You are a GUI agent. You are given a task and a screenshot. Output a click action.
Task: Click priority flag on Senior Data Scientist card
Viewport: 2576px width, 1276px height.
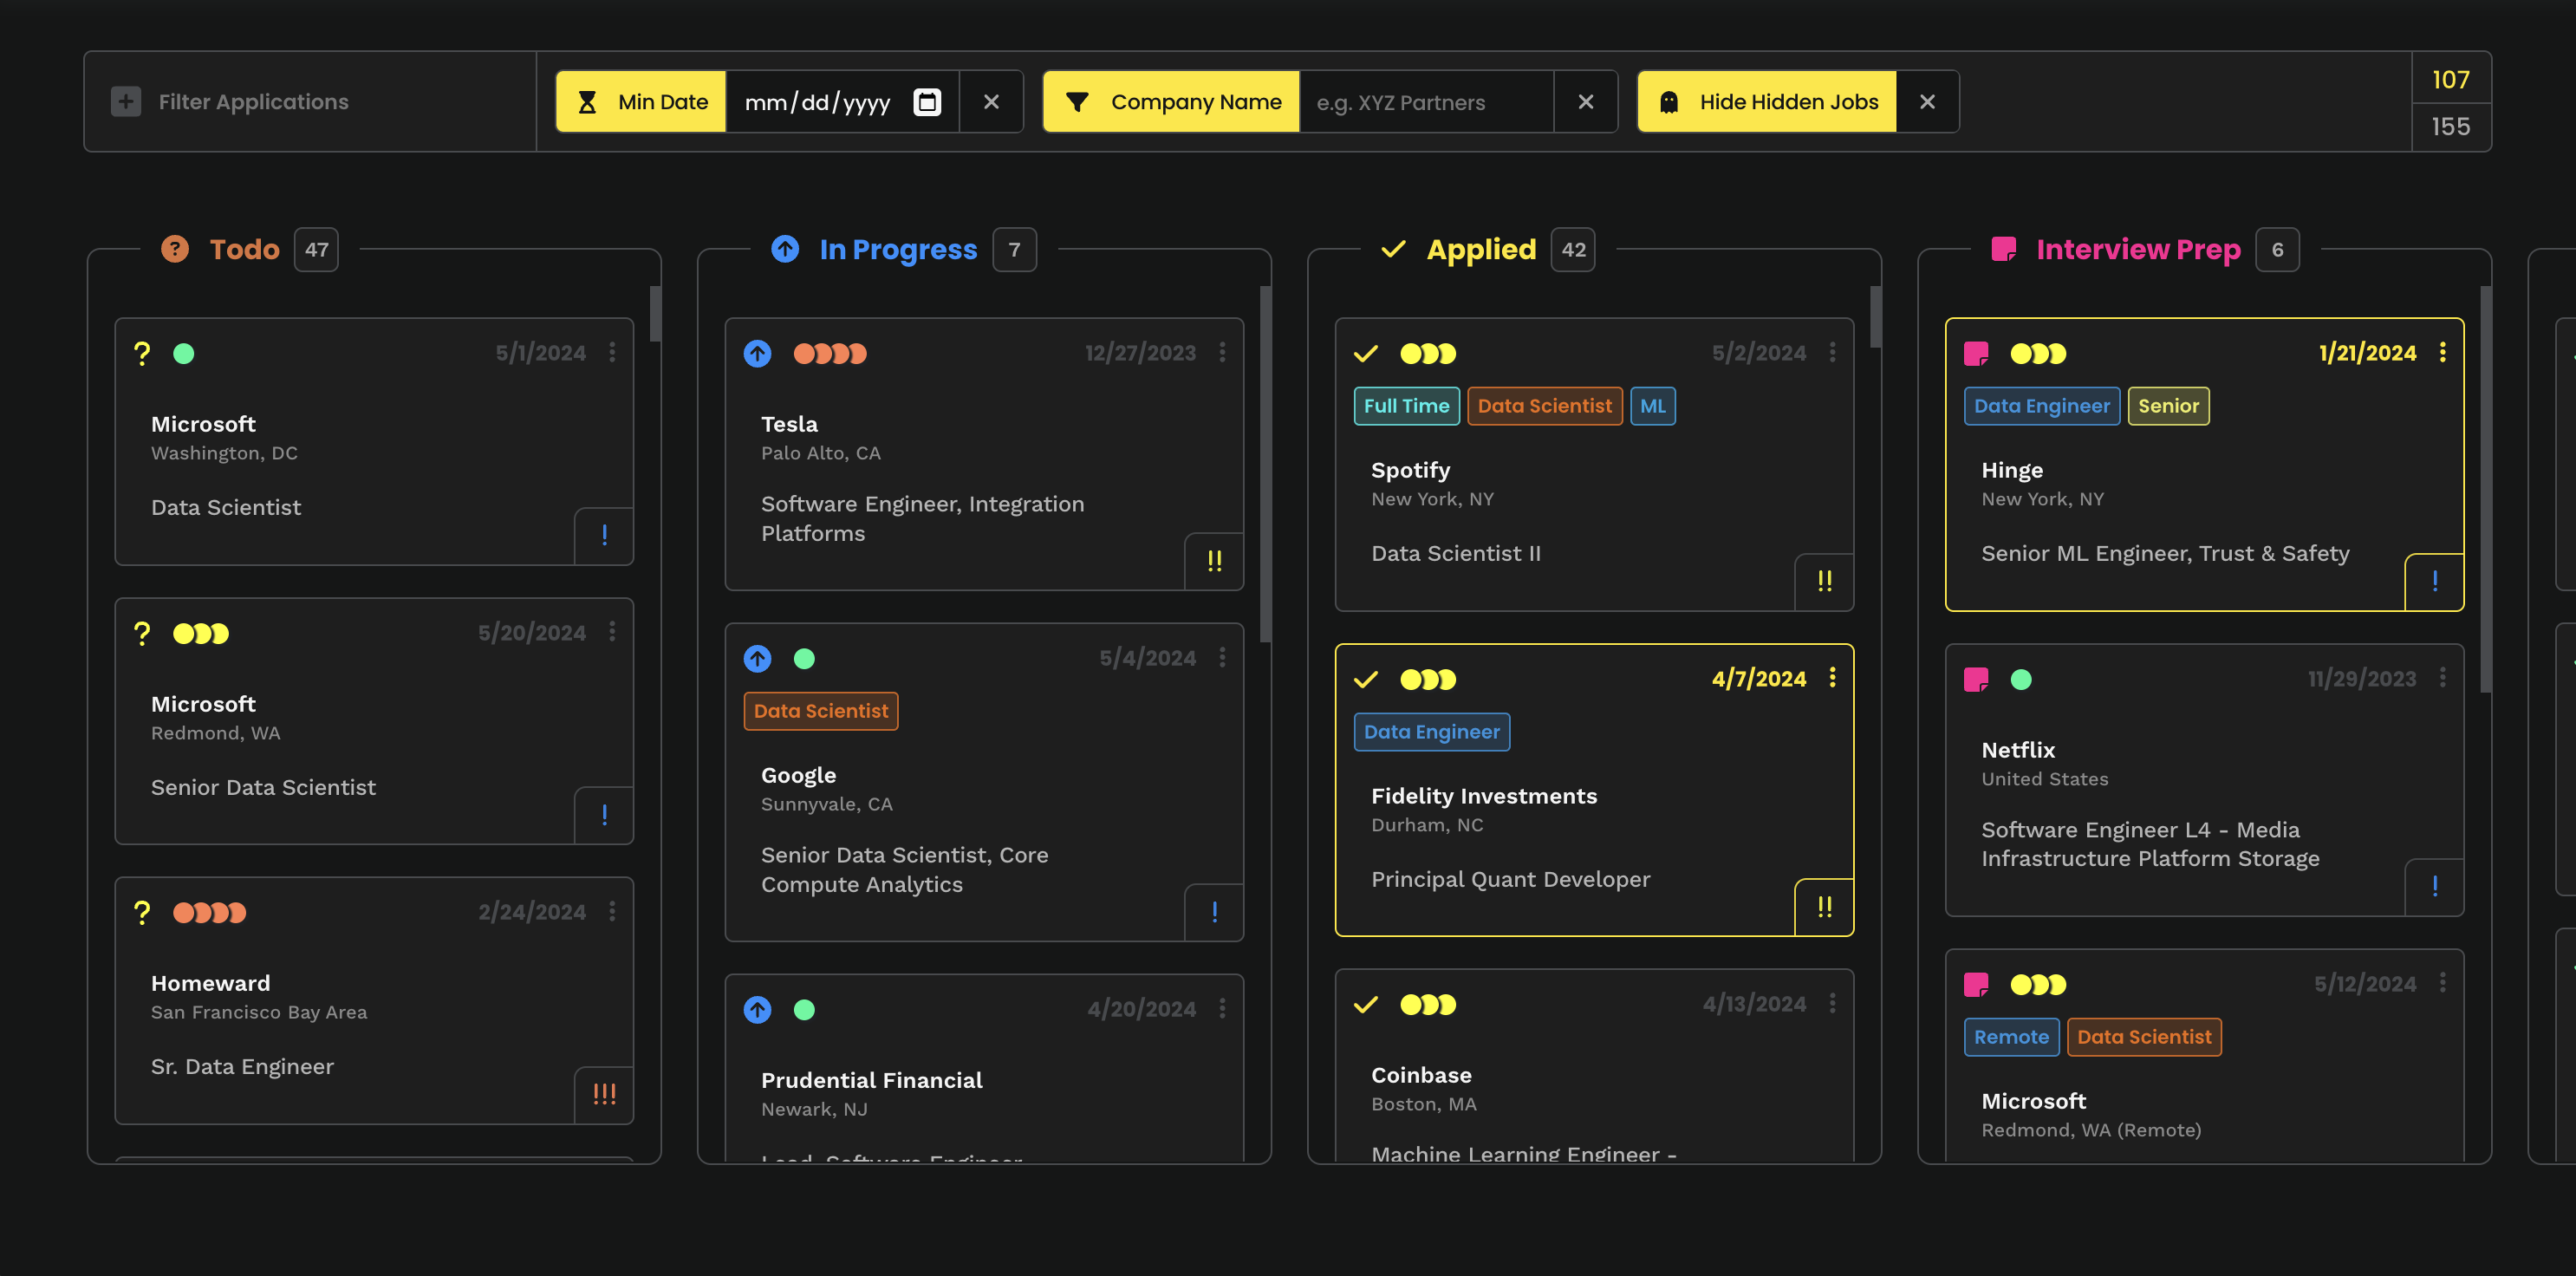[x=604, y=815]
